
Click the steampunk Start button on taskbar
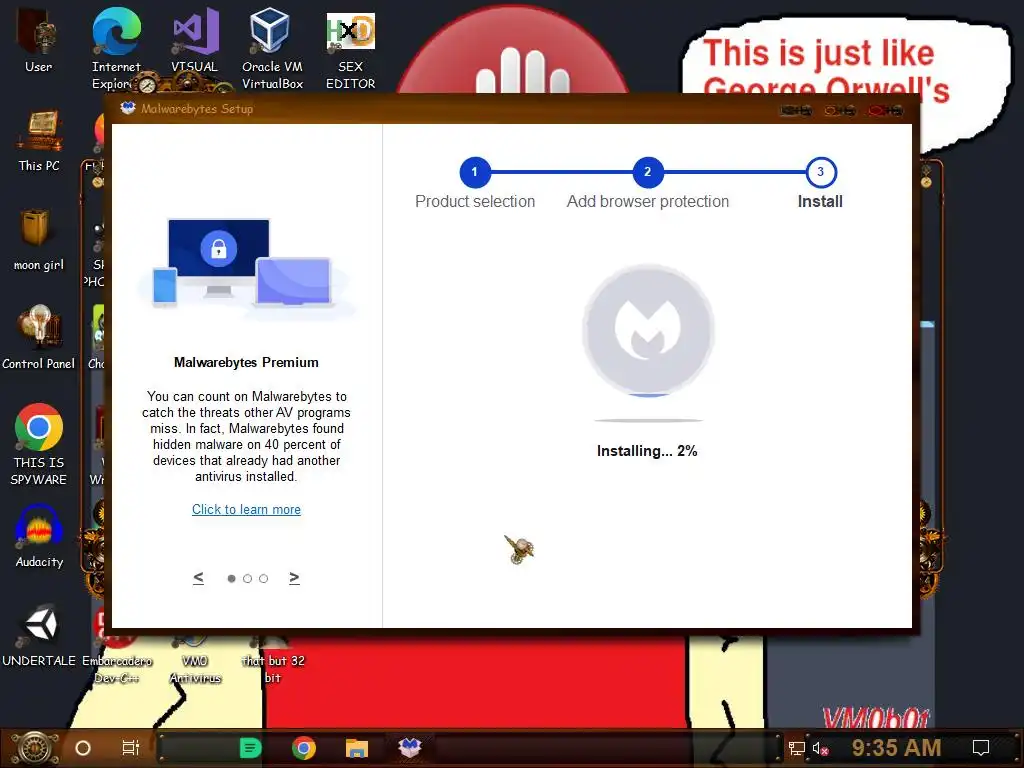pos(34,748)
